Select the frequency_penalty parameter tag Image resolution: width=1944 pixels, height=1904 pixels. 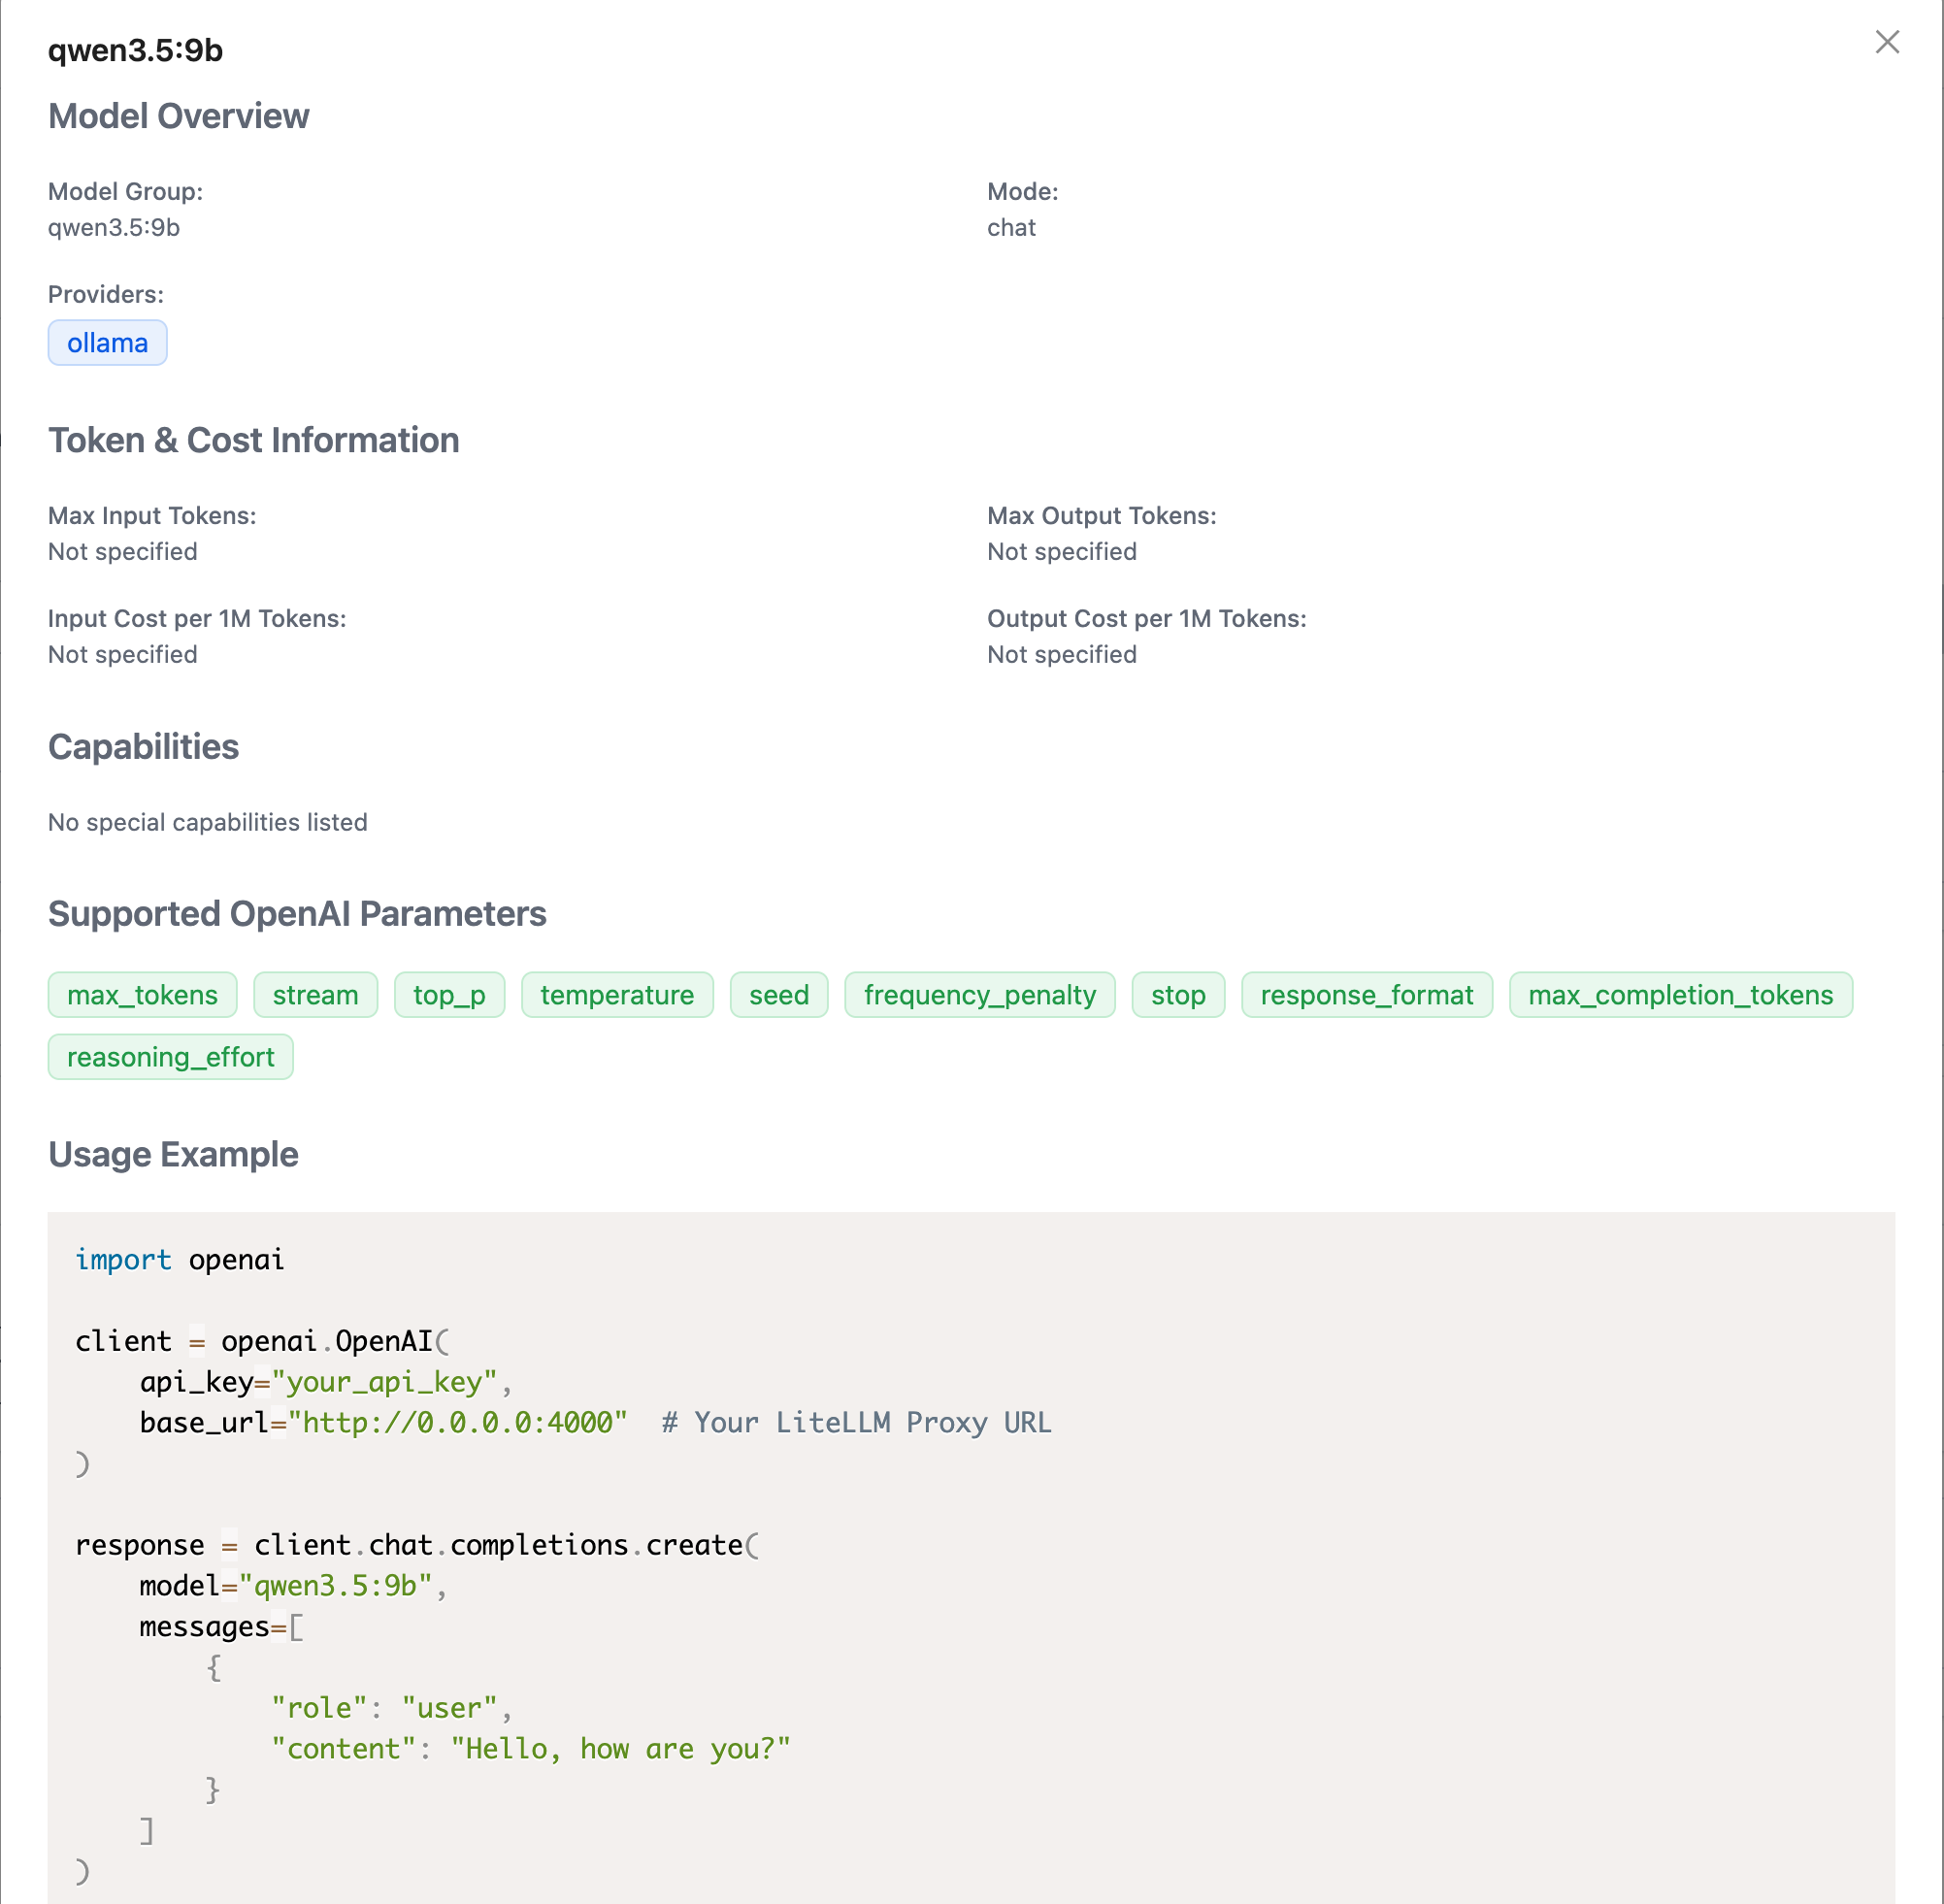click(979, 995)
